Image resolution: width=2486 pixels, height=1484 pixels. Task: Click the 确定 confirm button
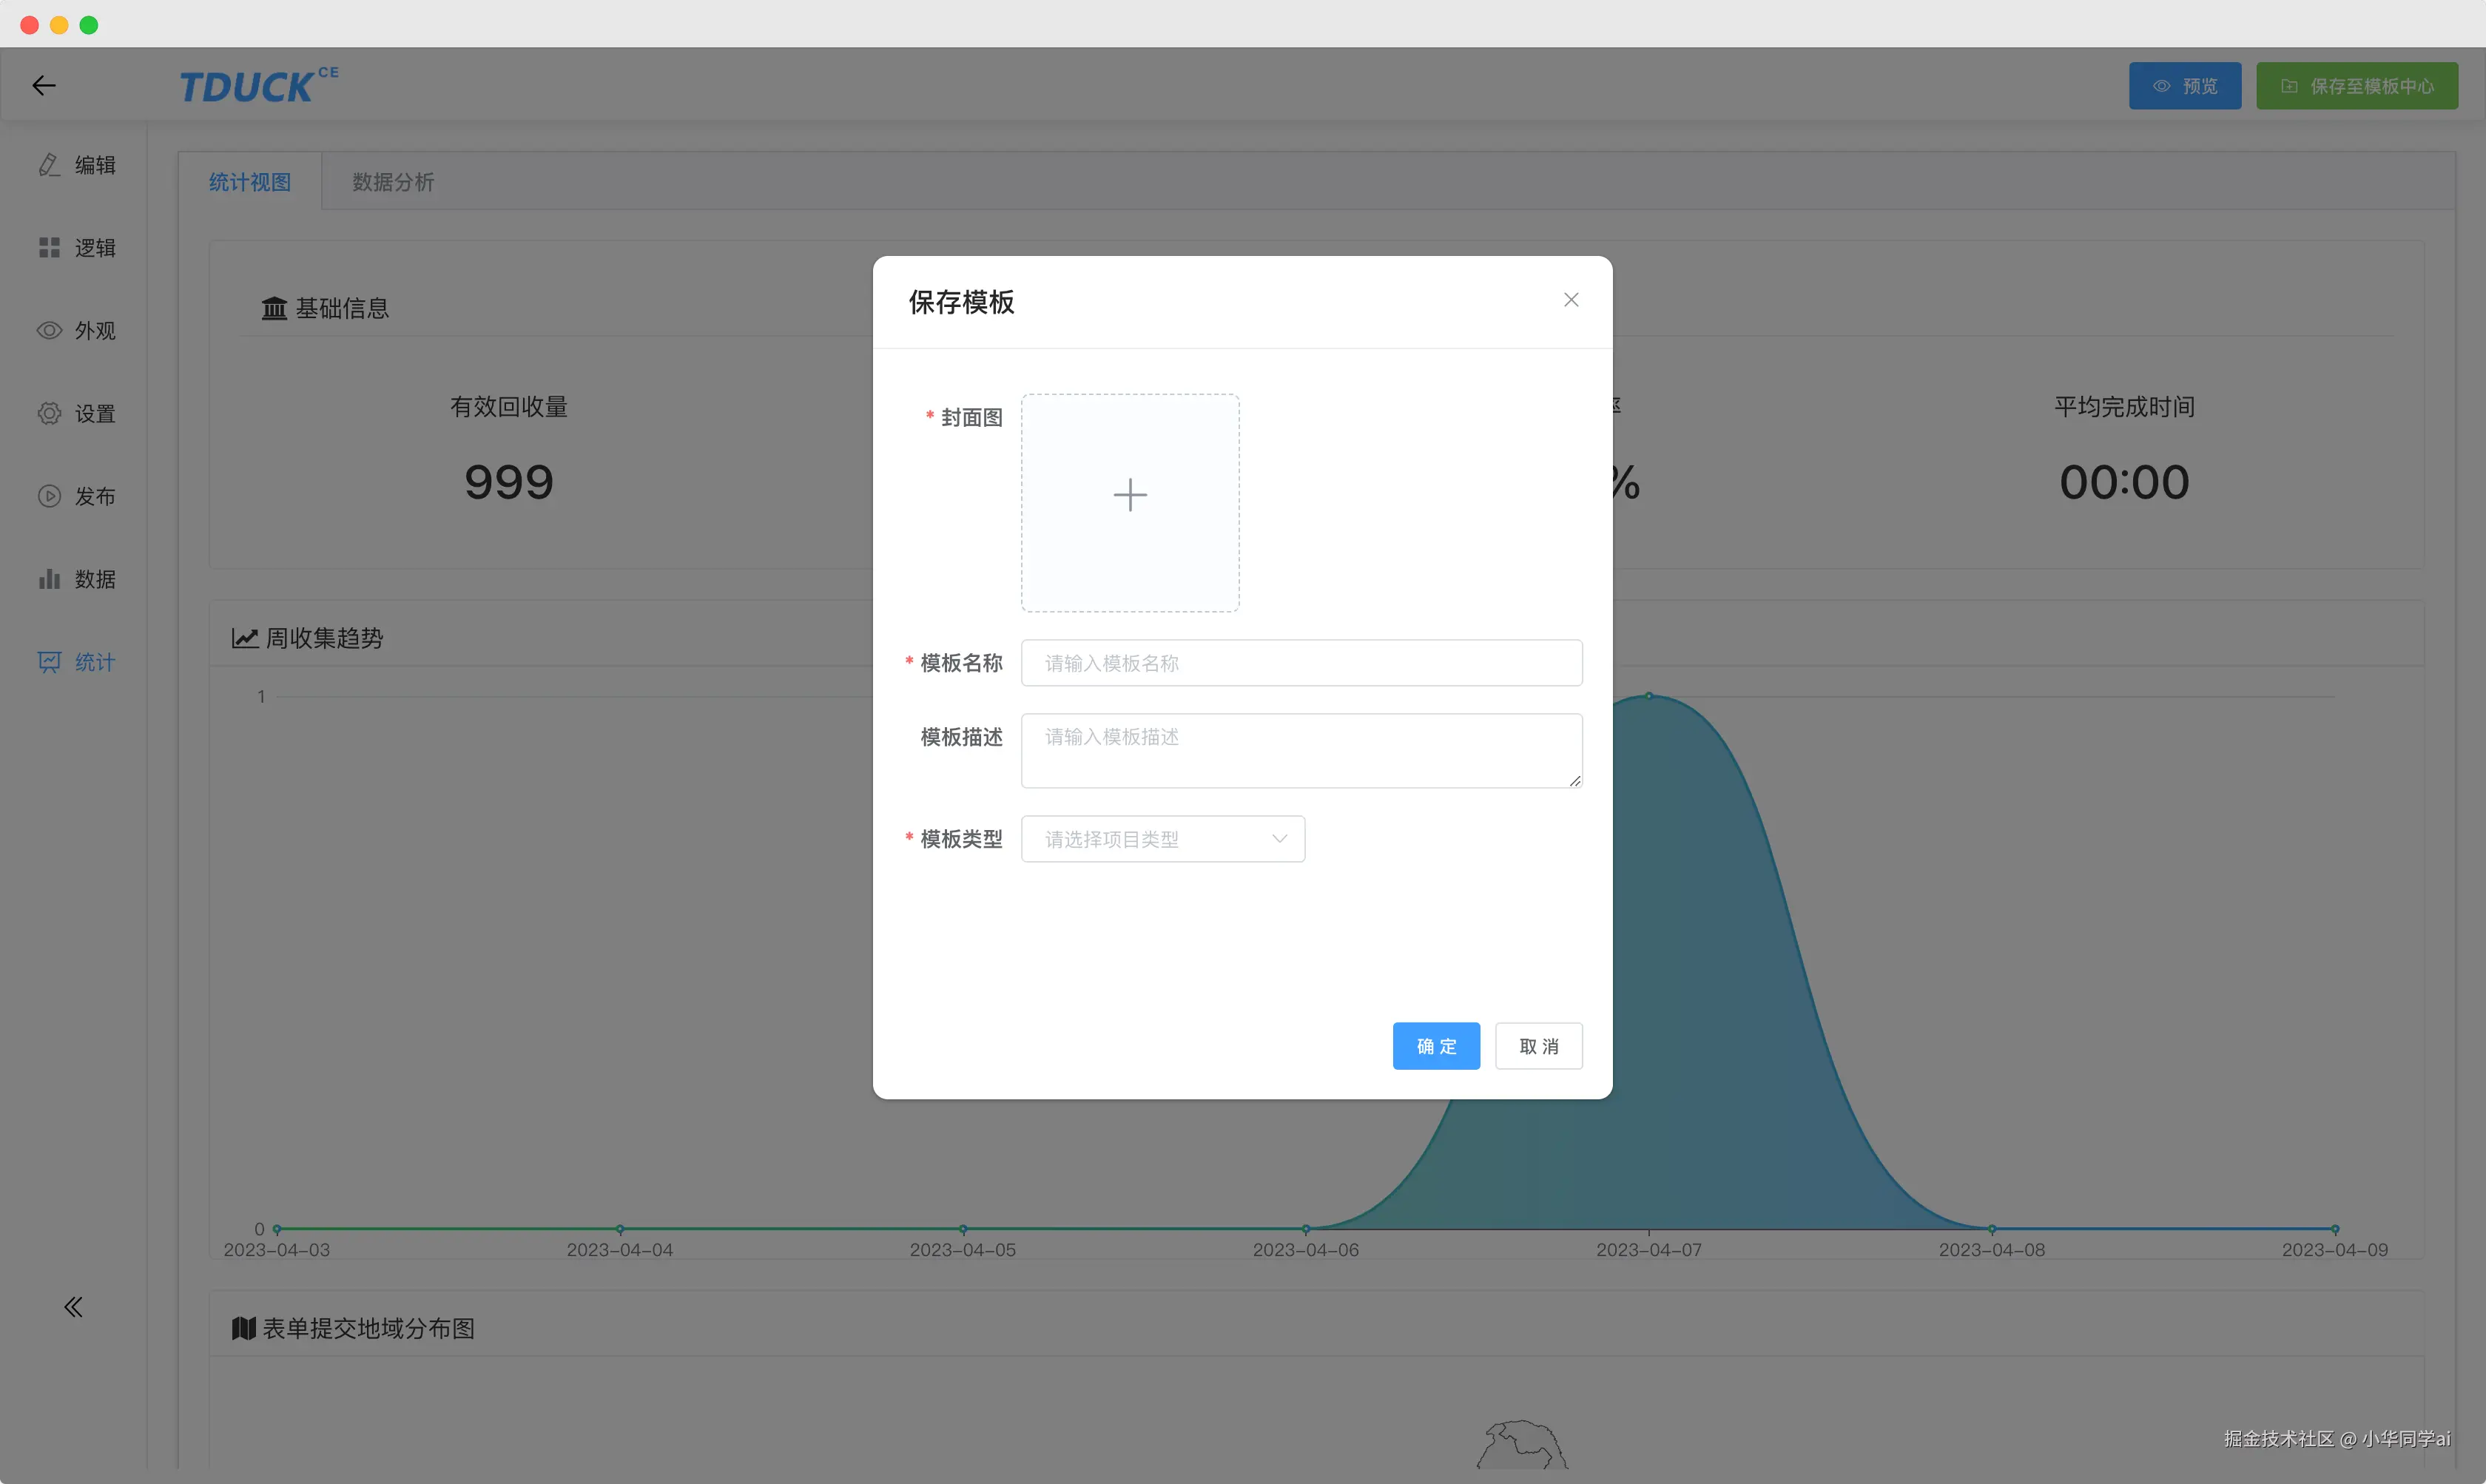pyautogui.click(x=1436, y=1046)
